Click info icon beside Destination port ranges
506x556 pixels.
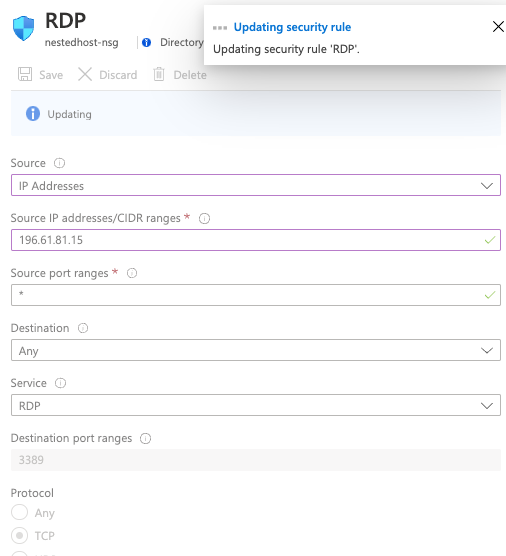[145, 438]
